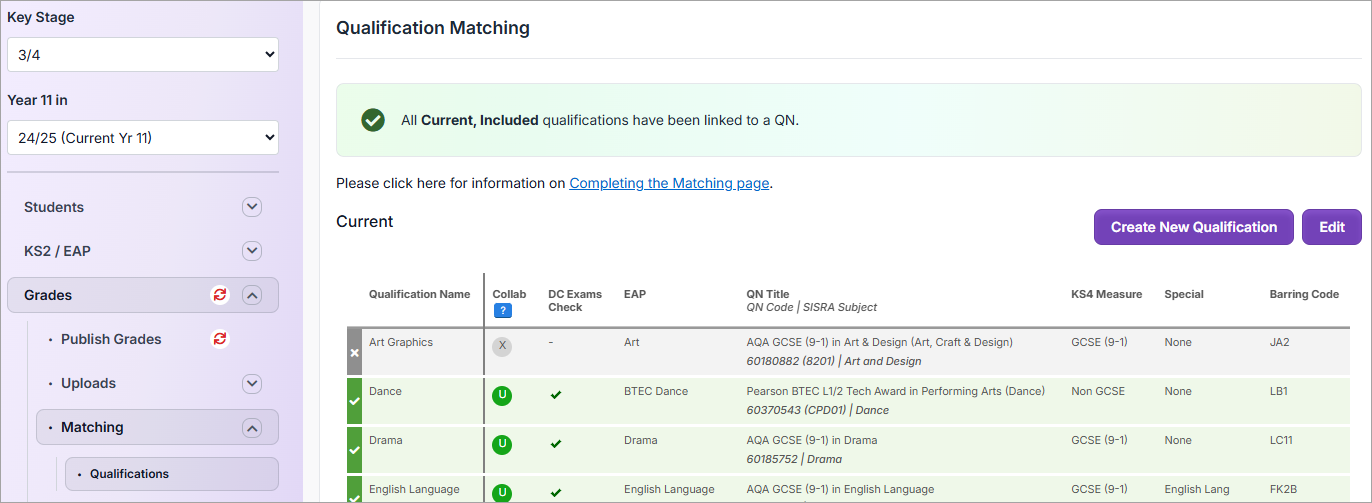Click the red refresh icon beside Grades
1372x503 pixels.
click(220, 295)
